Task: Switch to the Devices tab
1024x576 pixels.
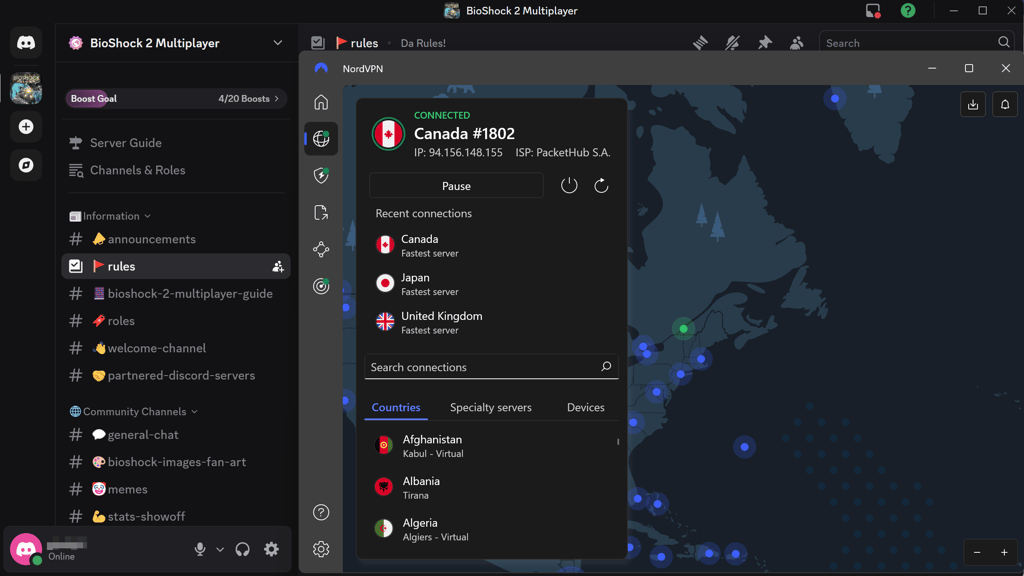Action: click(x=585, y=408)
